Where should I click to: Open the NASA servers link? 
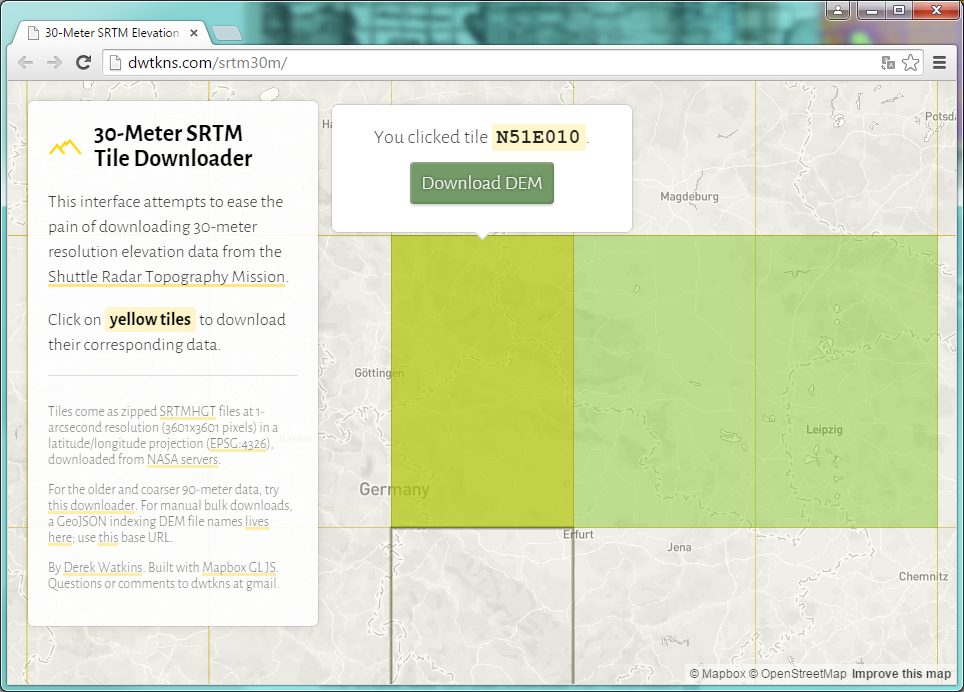click(182, 459)
